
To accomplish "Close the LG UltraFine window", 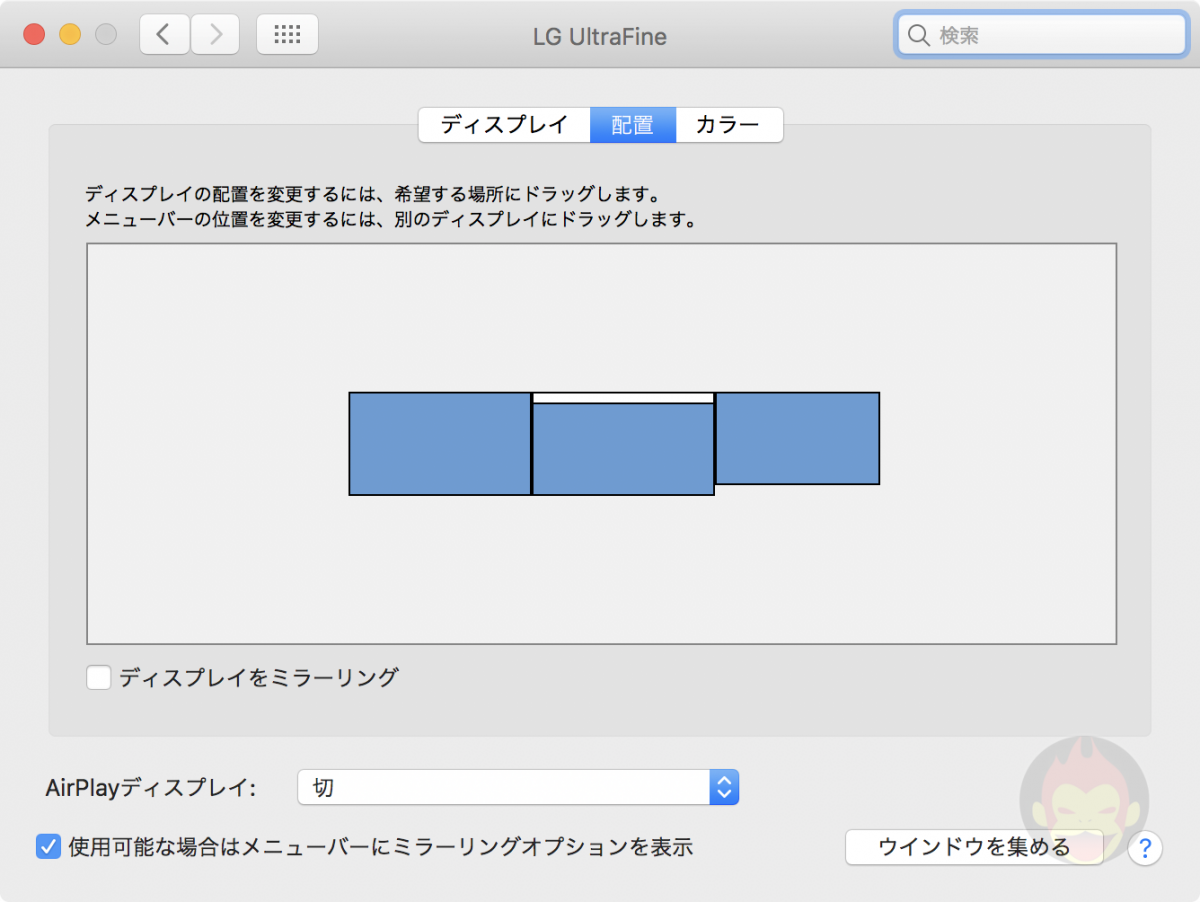I will pos(35,35).
